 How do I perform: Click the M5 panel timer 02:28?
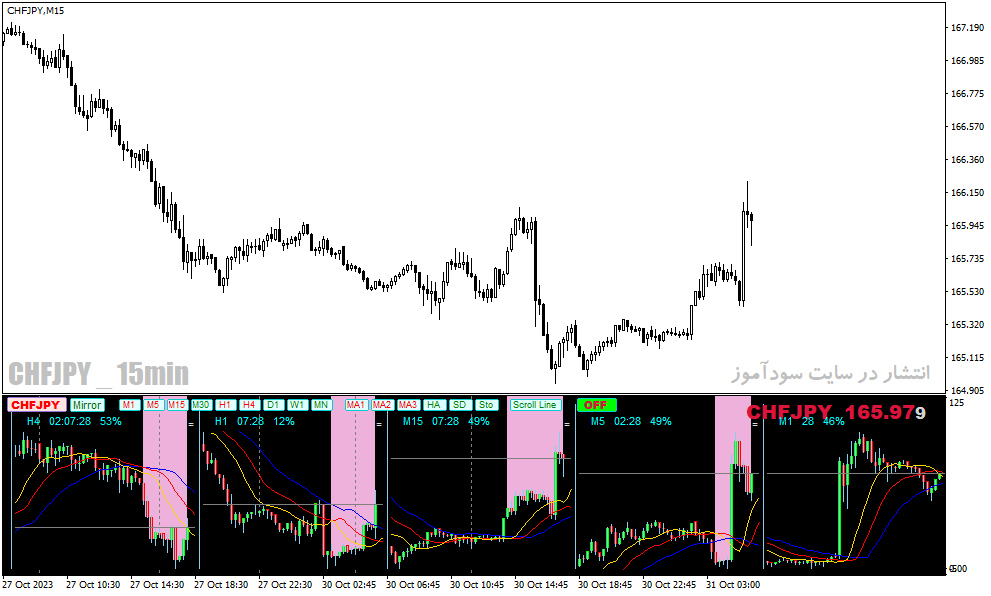click(x=627, y=421)
